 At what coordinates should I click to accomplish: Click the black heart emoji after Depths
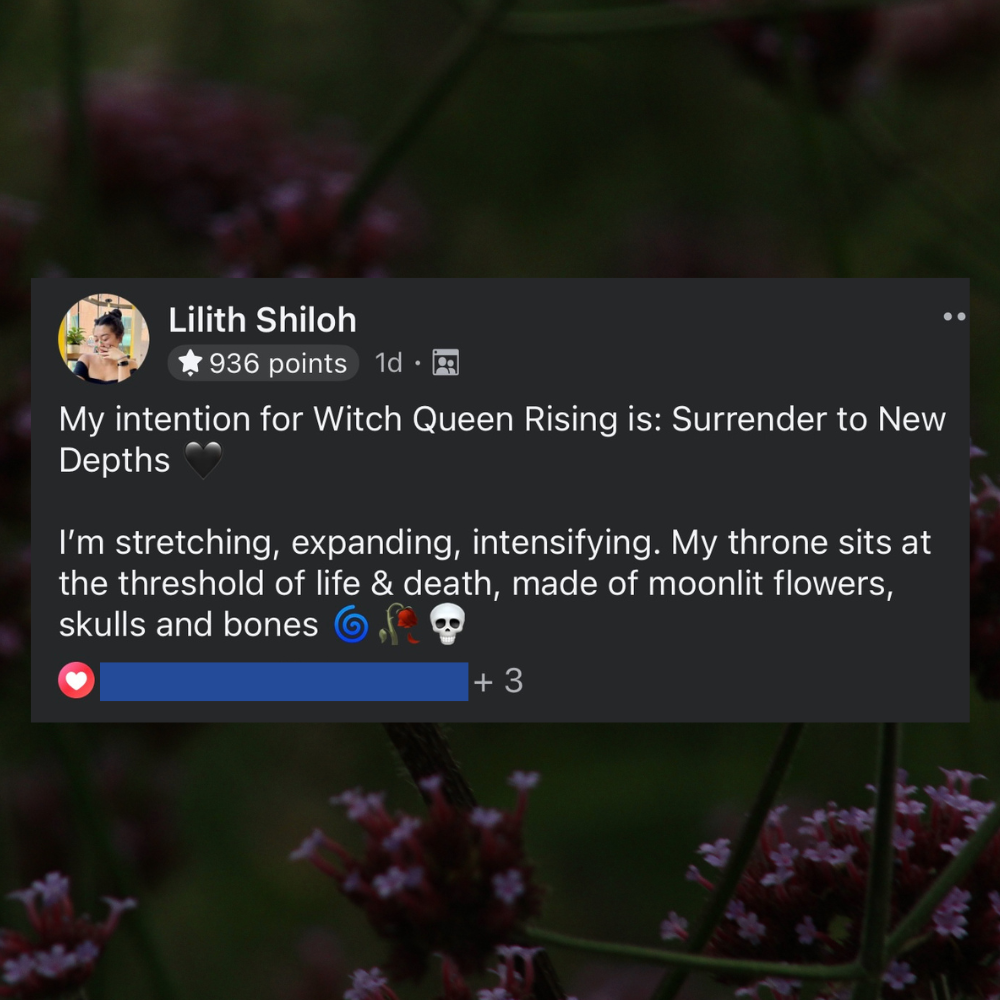pos(203,460)
